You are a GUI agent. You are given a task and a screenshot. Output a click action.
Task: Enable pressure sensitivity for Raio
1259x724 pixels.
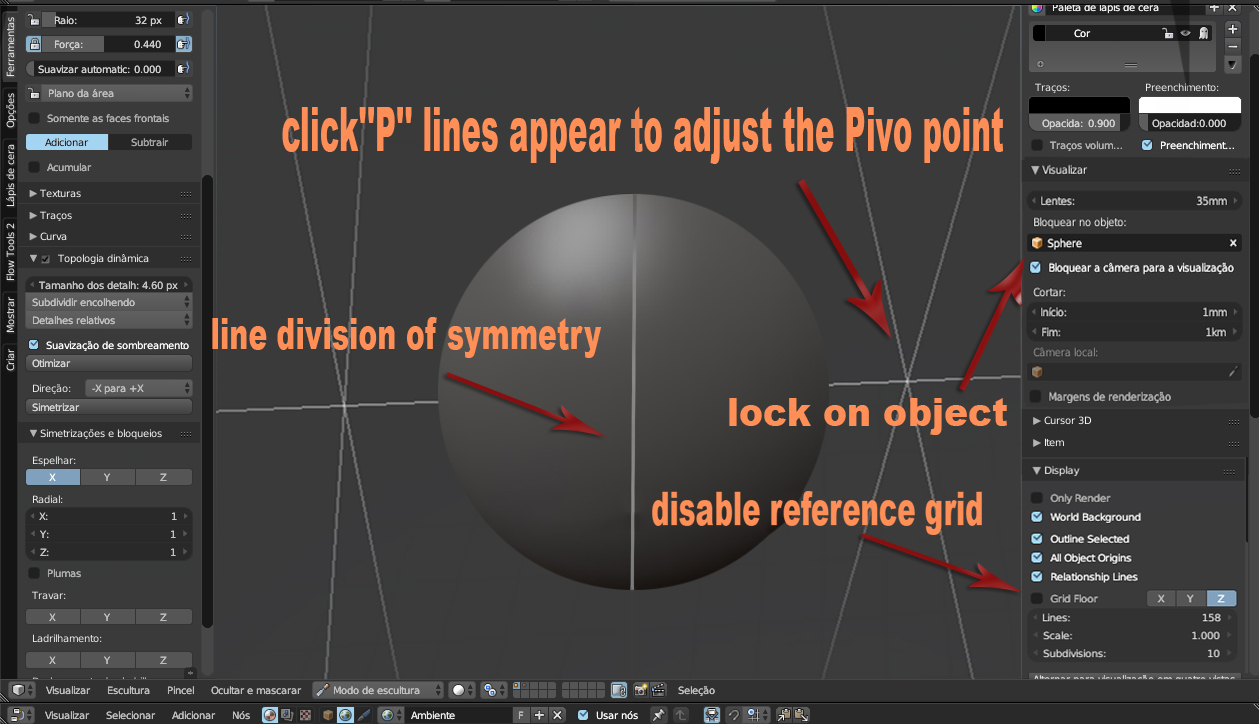tap(184, 20)
